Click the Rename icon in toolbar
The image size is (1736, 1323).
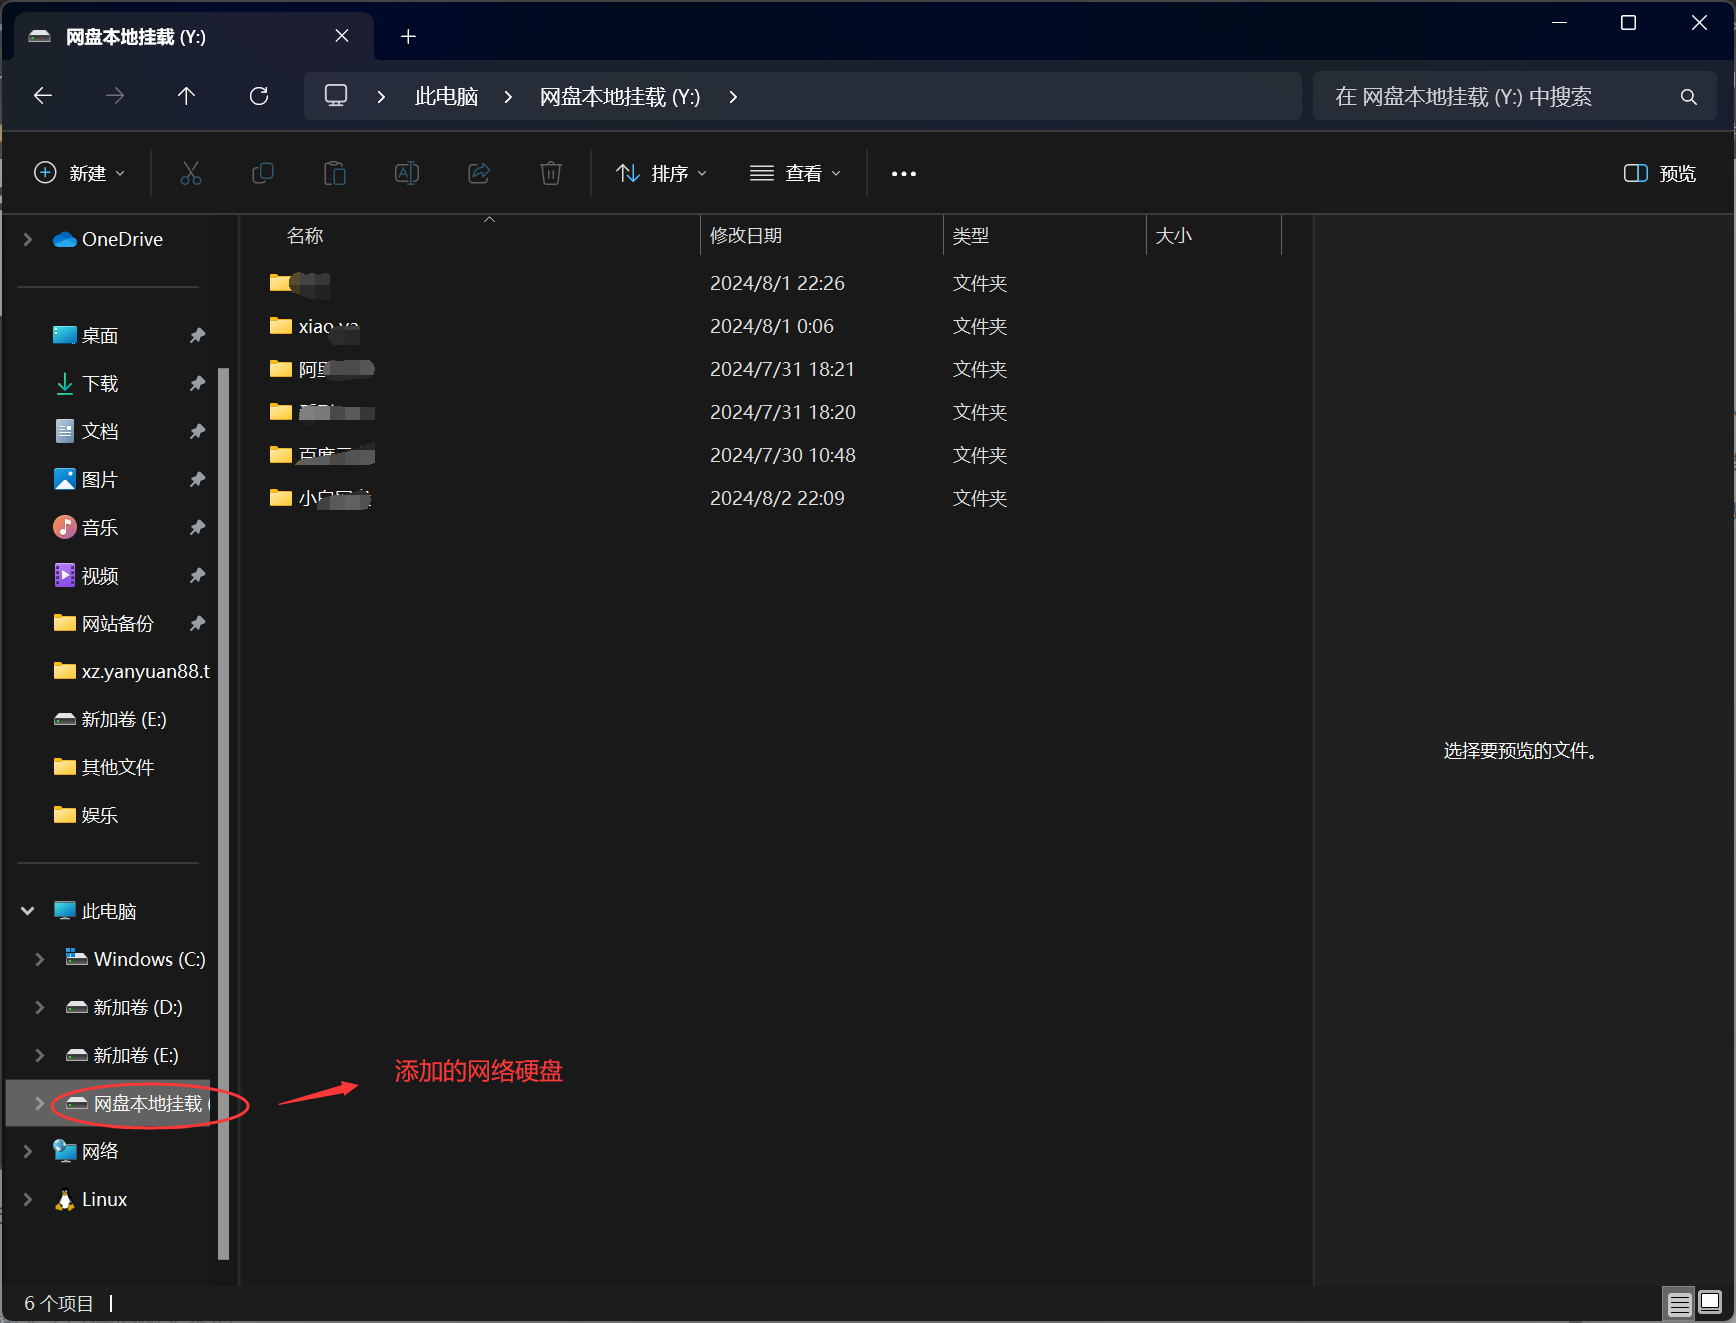(x=407, y=173)
